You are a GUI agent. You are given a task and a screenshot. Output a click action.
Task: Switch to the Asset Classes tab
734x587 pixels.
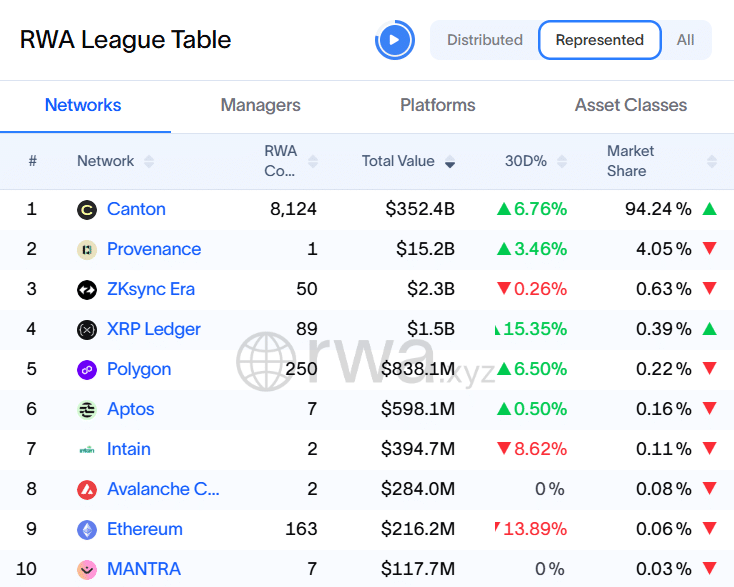pyautogui.click(x=630, y=105)
